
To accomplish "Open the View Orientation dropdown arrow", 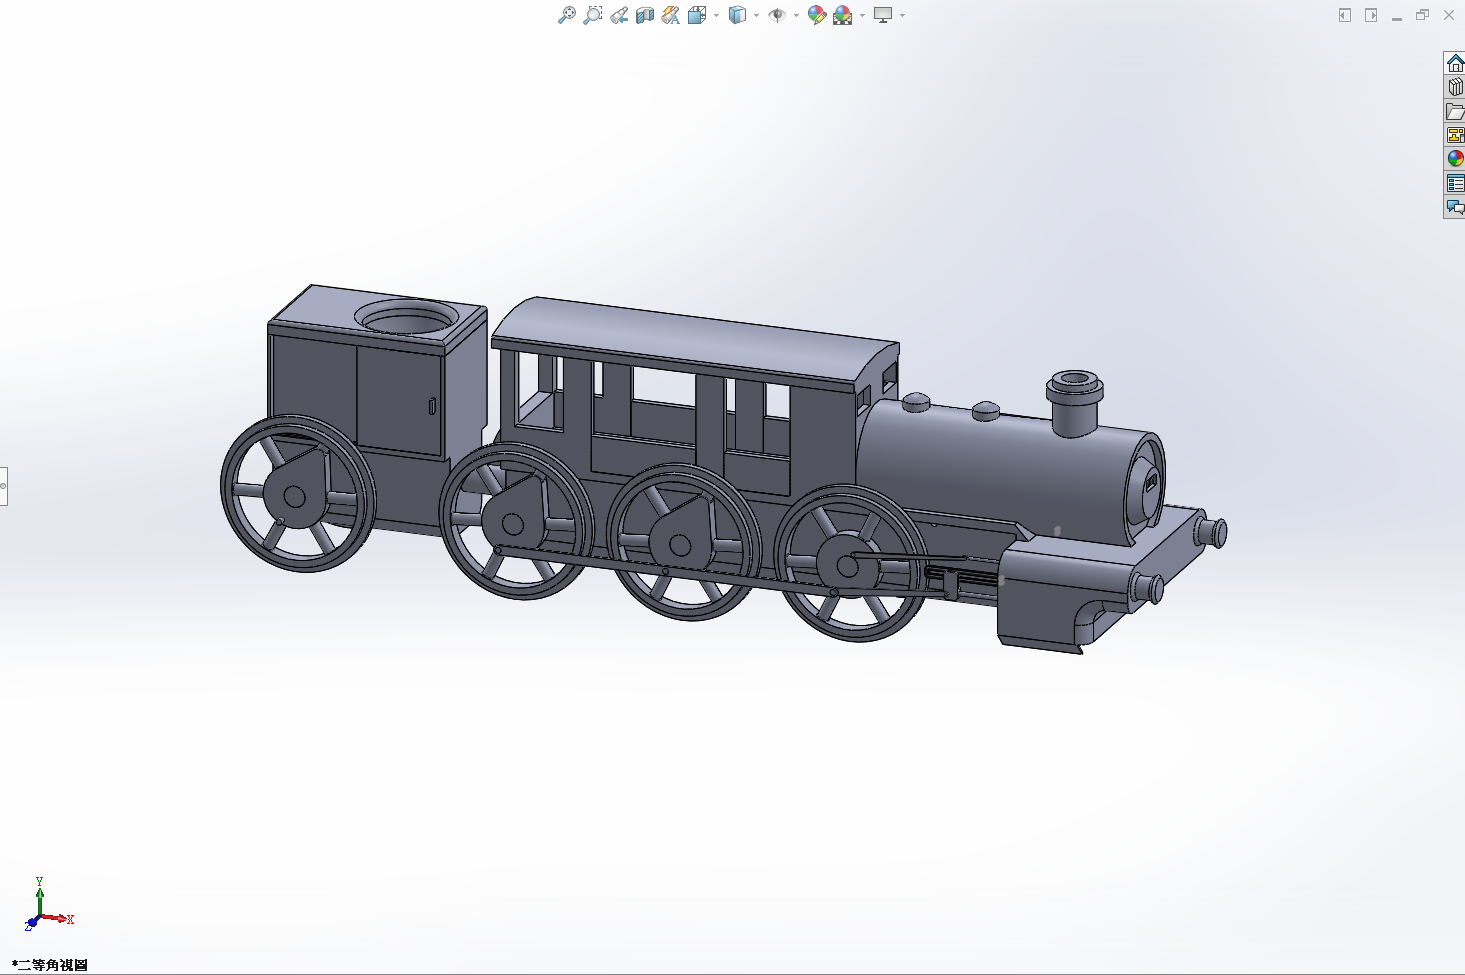I will pos(716,15).
